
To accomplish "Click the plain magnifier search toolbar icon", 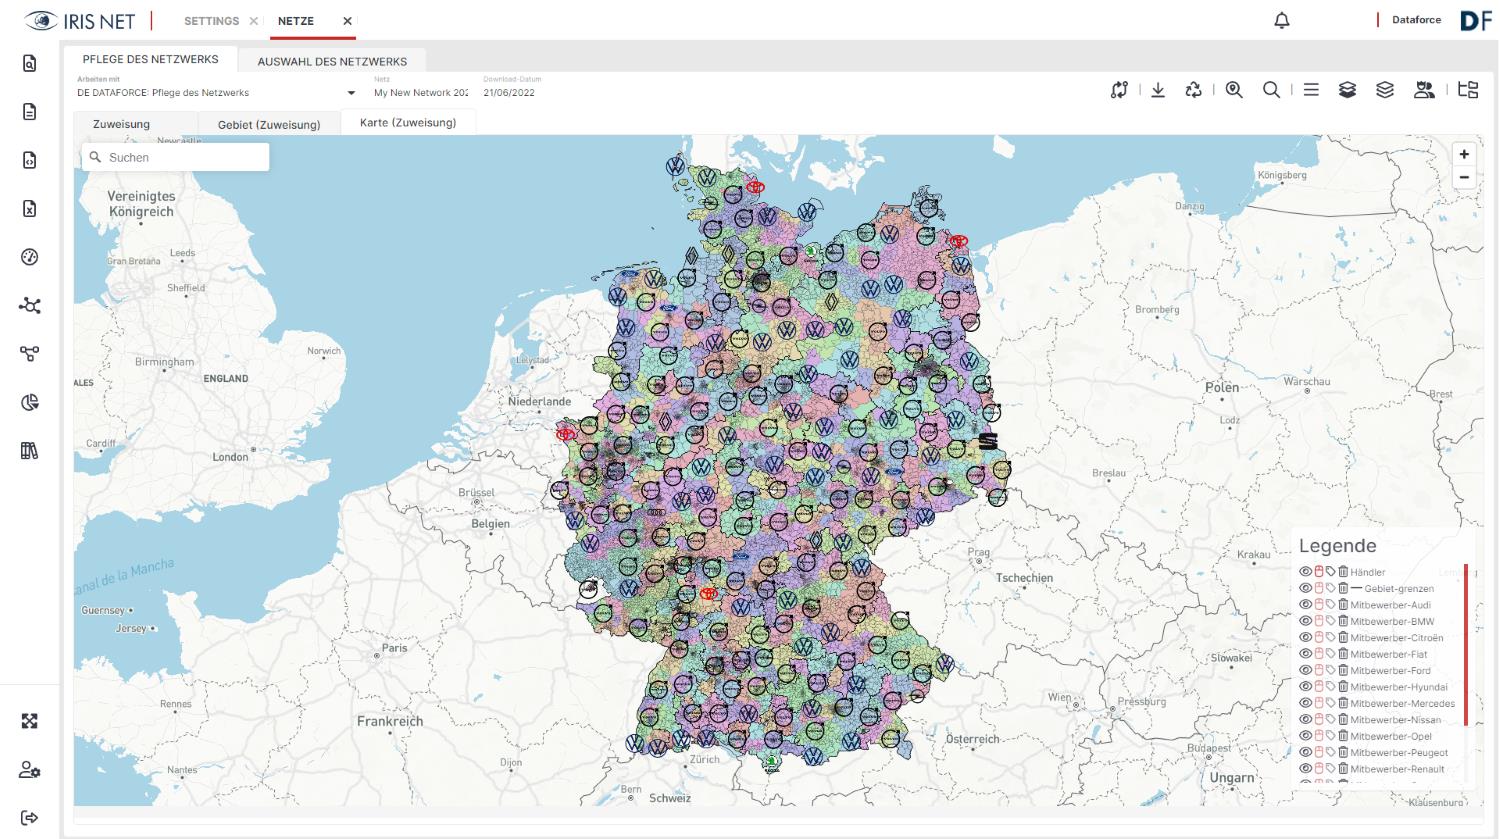I will pos(1271,90).
